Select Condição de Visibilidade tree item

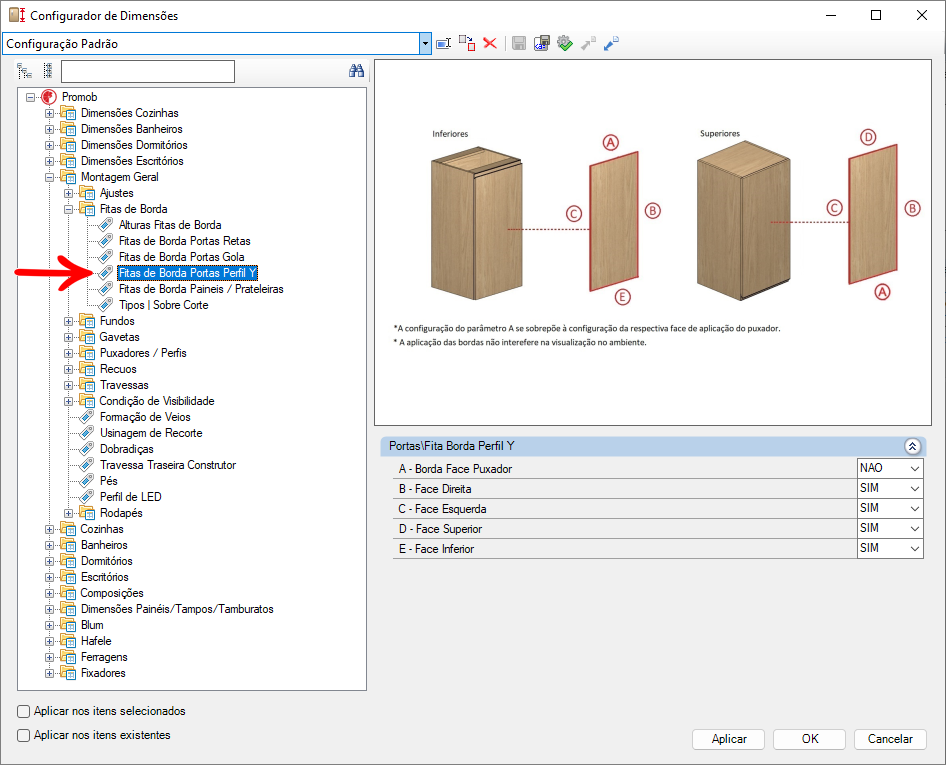click(157, 401)
